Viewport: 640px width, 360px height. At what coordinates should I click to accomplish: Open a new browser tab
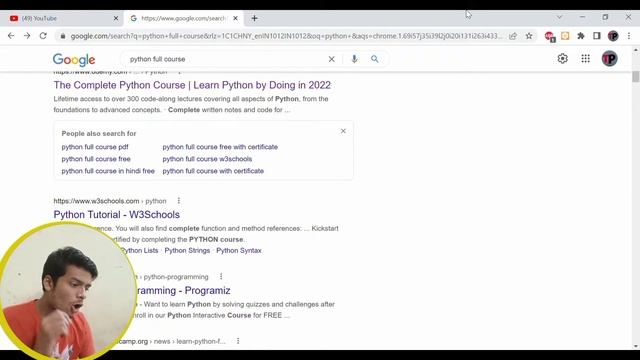coord(254,18)
